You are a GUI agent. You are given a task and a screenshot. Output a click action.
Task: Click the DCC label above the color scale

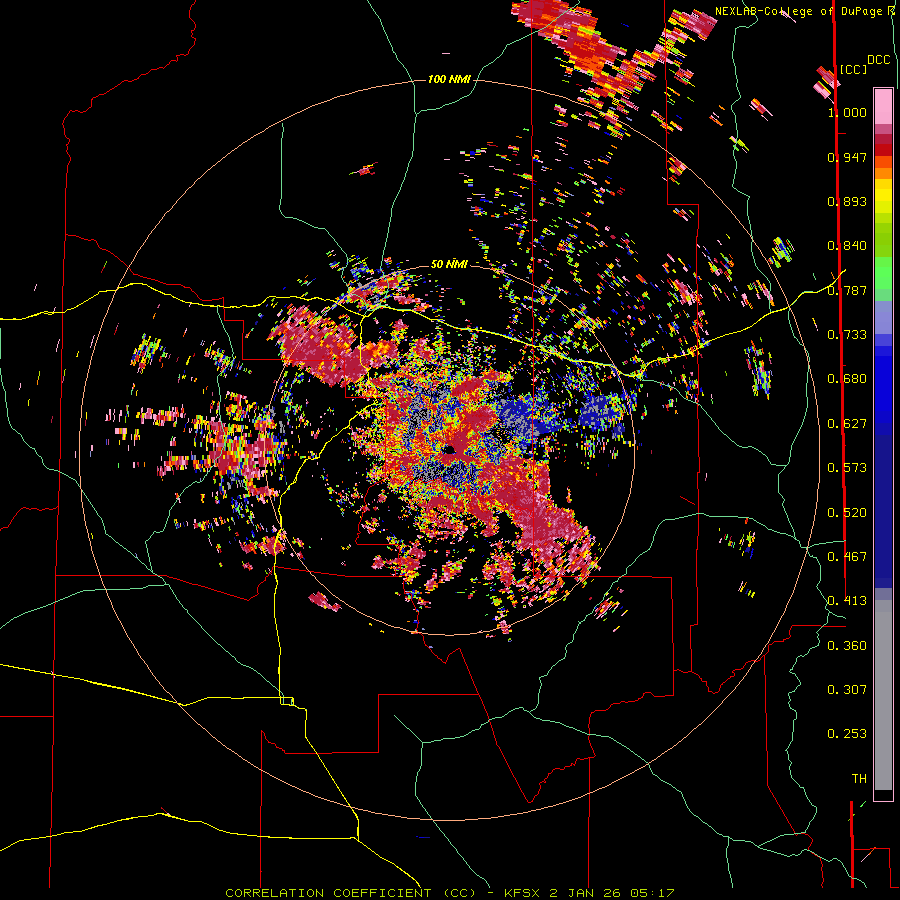point(879,60)
